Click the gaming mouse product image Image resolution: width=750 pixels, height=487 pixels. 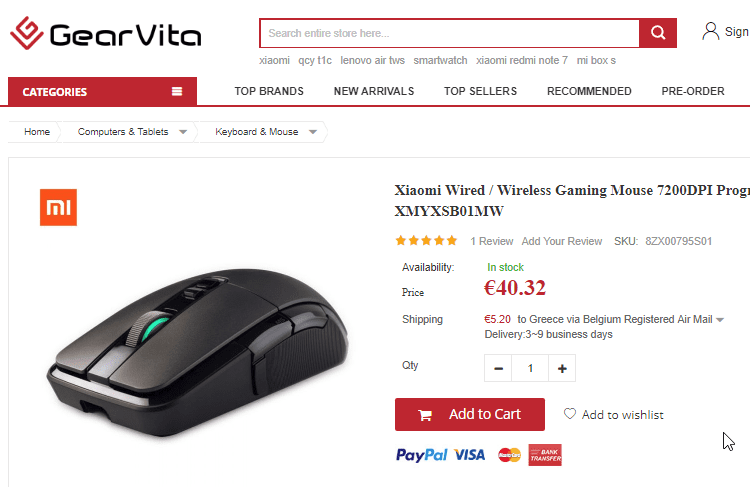click(198, 352)
